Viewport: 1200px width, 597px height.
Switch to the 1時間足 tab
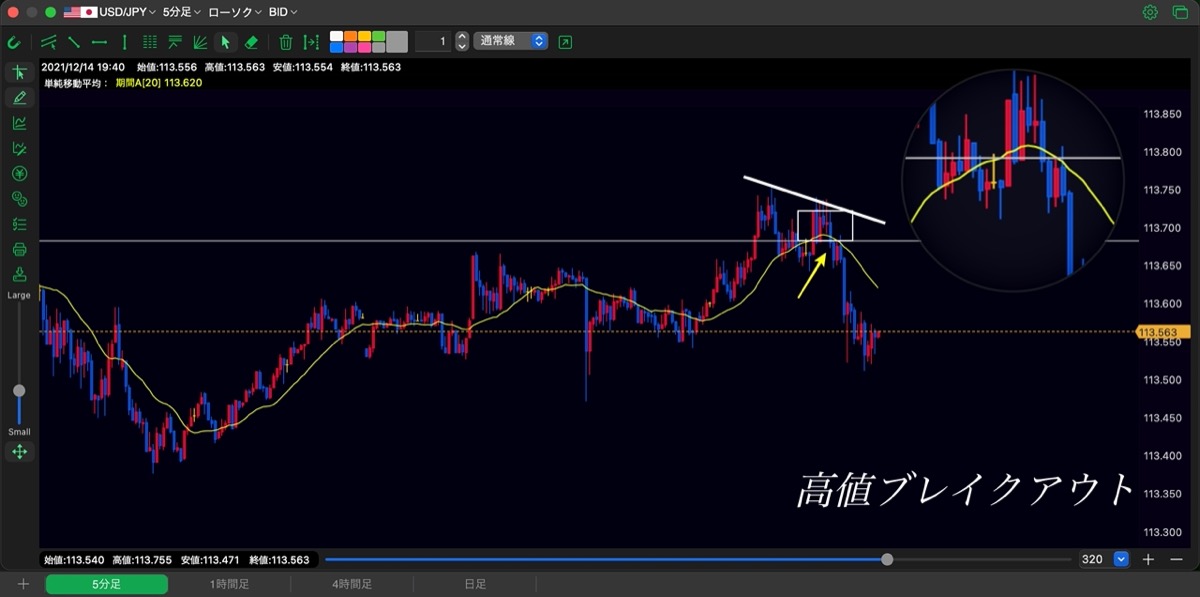[x=229, y=584]
